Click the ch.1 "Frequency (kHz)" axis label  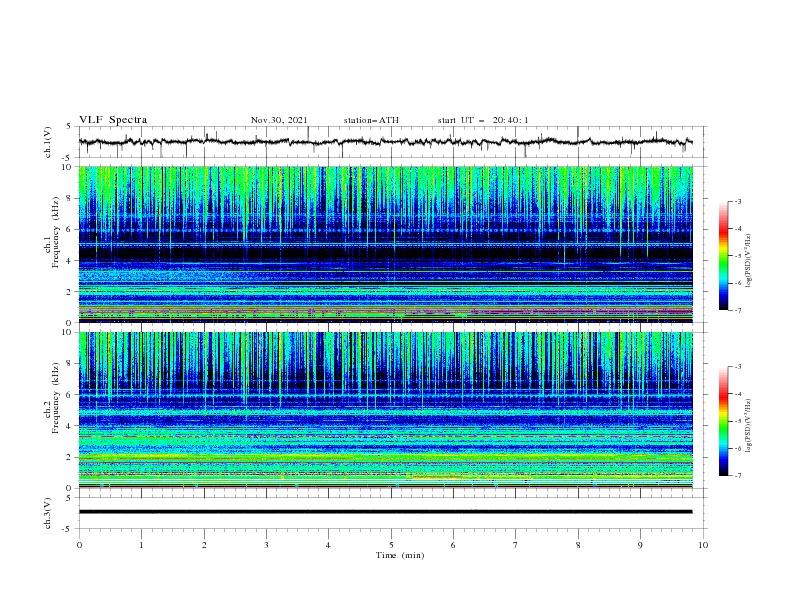[56, 234]
